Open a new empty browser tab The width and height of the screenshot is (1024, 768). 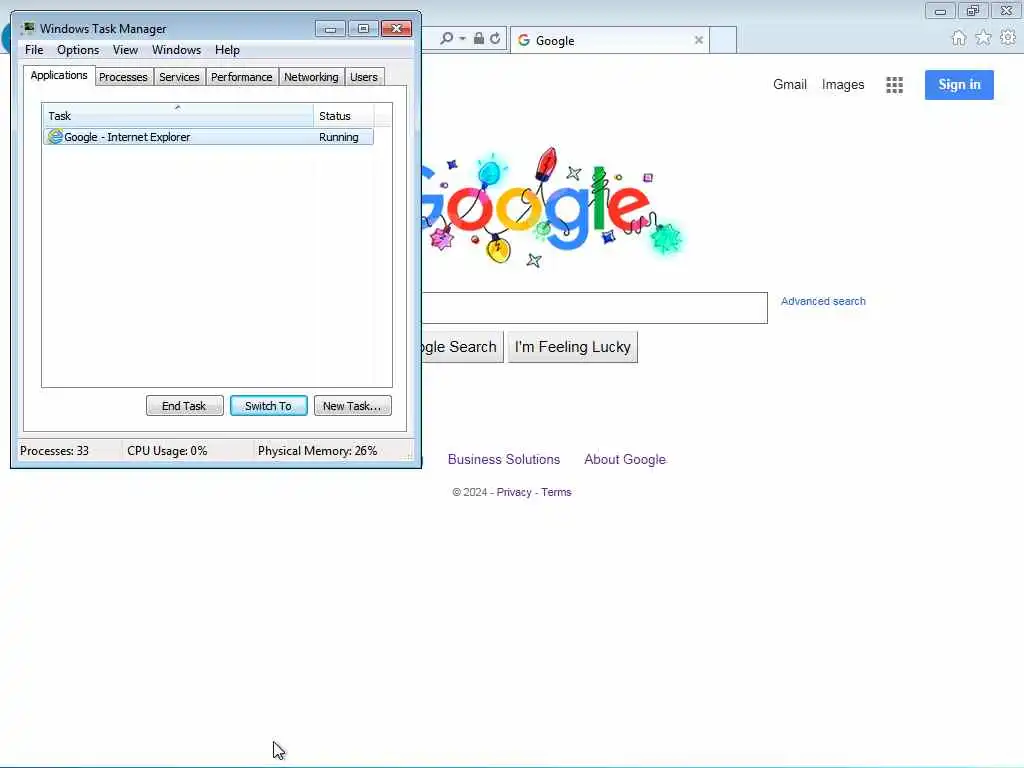click(x=723, y=40)
